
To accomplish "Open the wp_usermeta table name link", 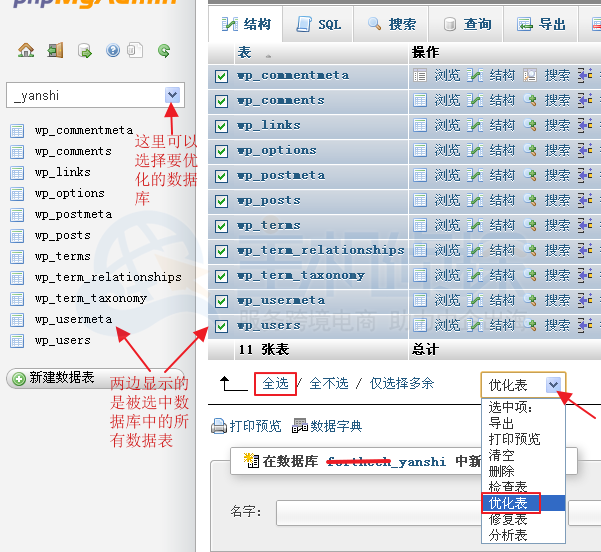I will pyautogui.click(x=281, y=300).
